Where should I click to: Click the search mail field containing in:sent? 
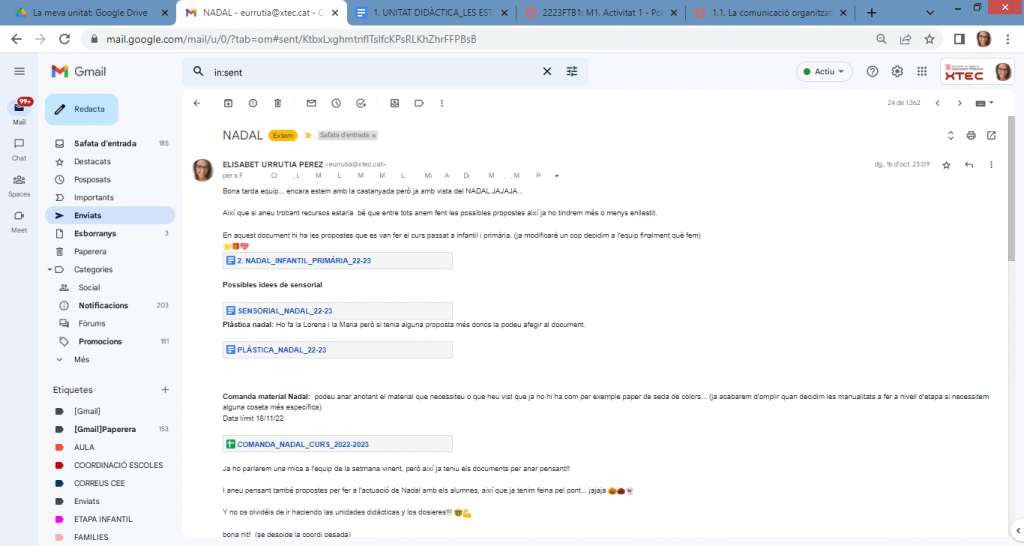(370, 72)
